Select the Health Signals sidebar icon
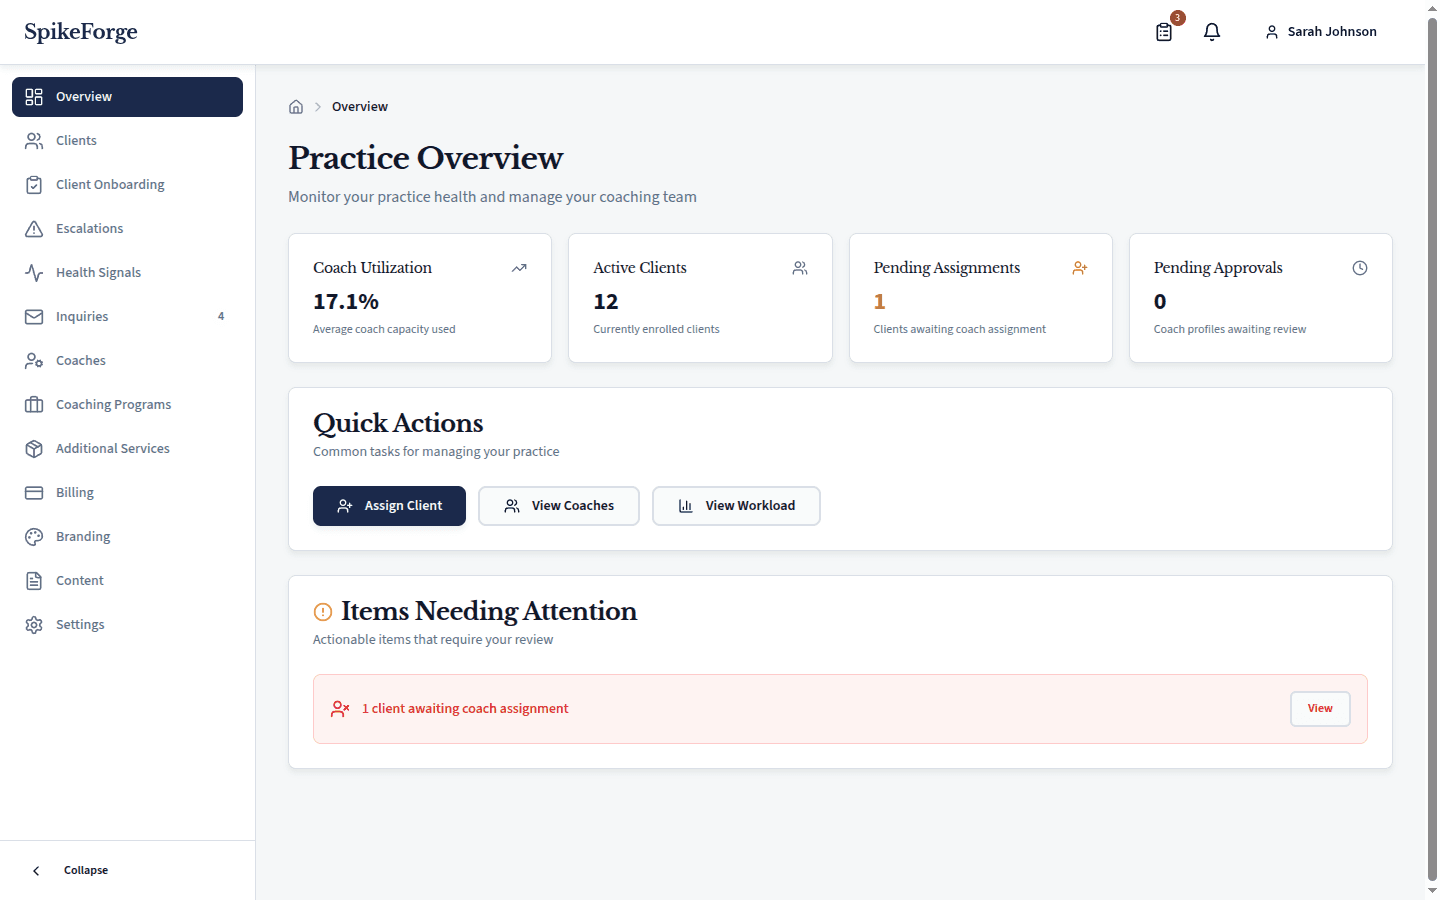Viewport: 1440px width, 900px height. click(34, 272)
